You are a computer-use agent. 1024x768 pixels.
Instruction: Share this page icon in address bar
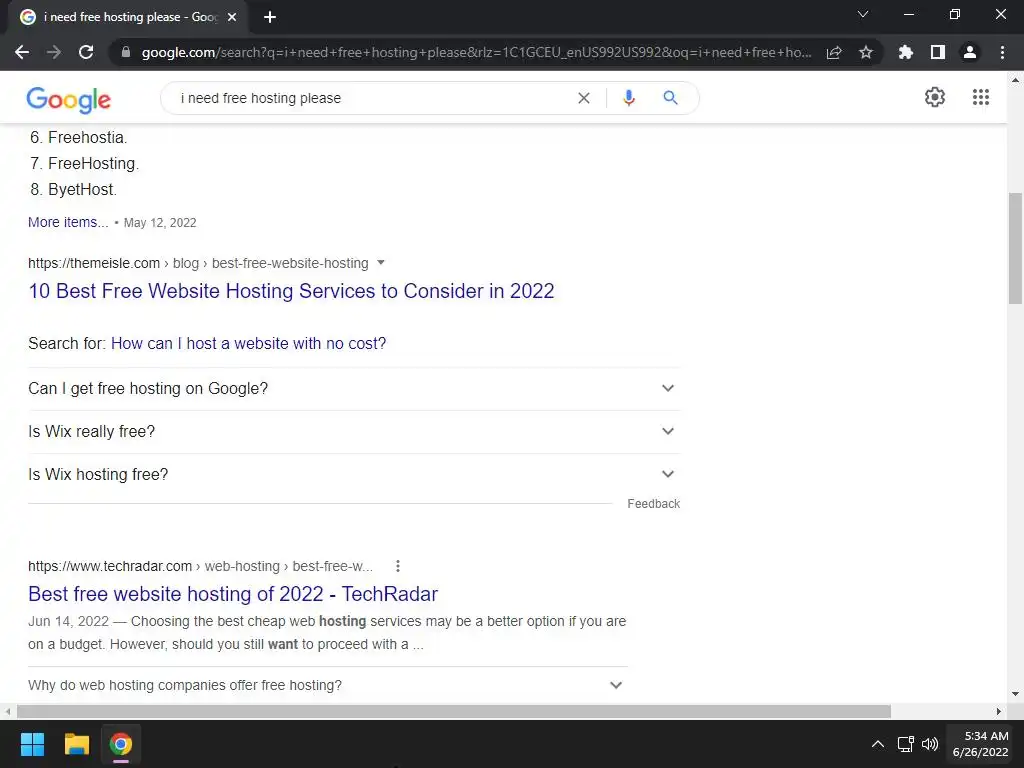tap(834, 52)
